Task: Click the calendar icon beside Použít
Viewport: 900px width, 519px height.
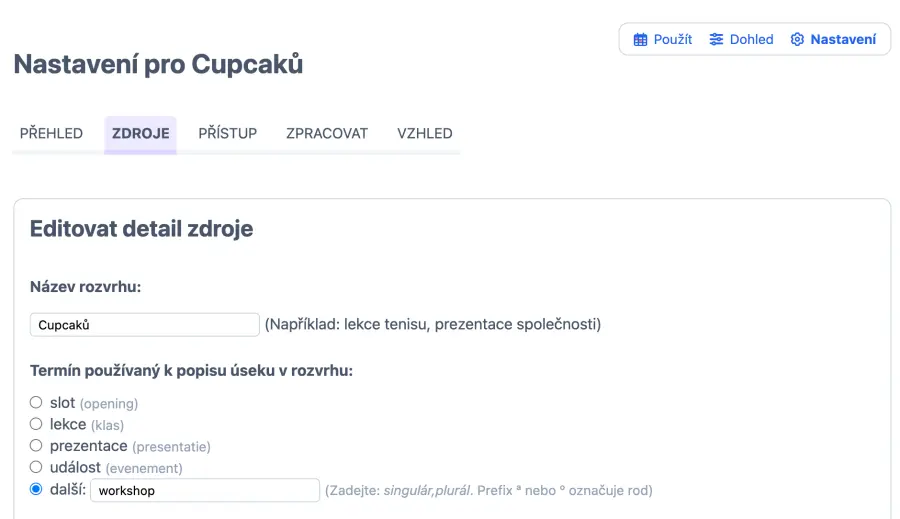Action: (x=641, y=40)
